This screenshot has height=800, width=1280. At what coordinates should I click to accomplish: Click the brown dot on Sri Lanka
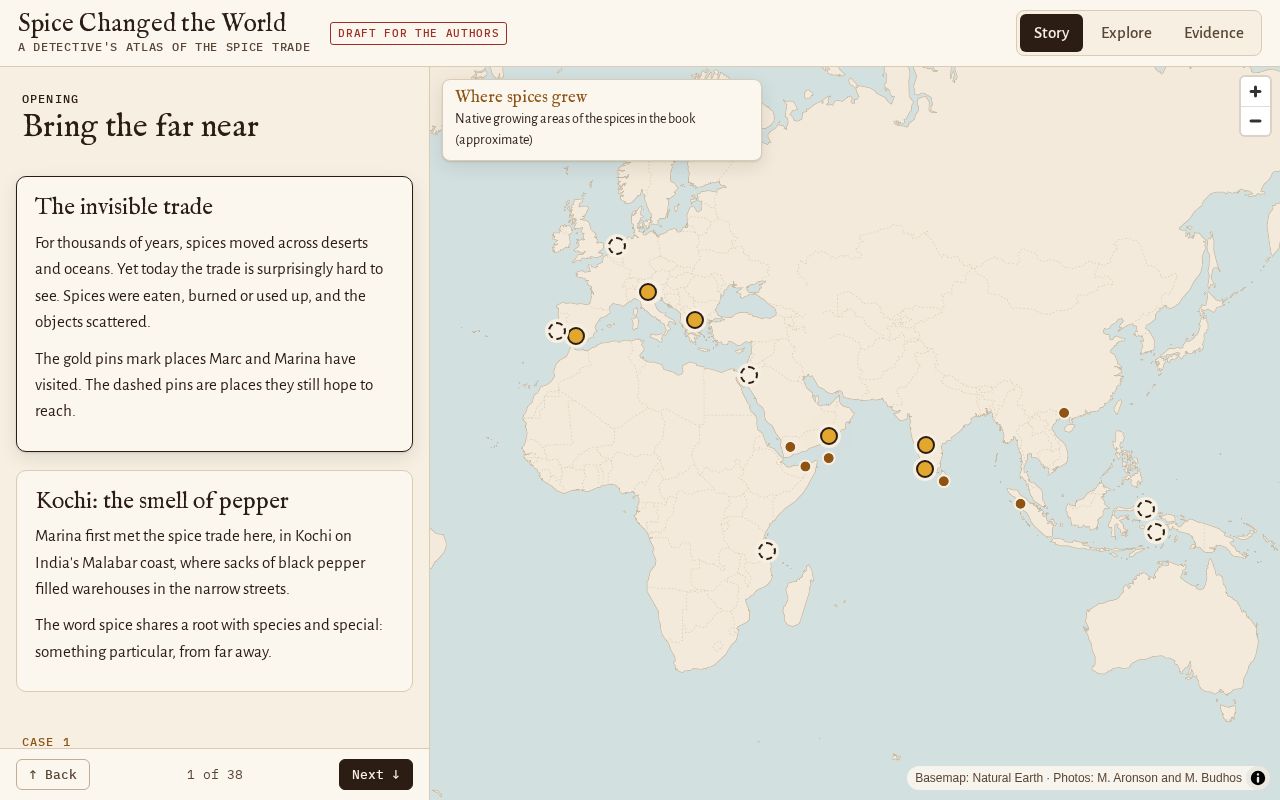click(x=943, y=482)
